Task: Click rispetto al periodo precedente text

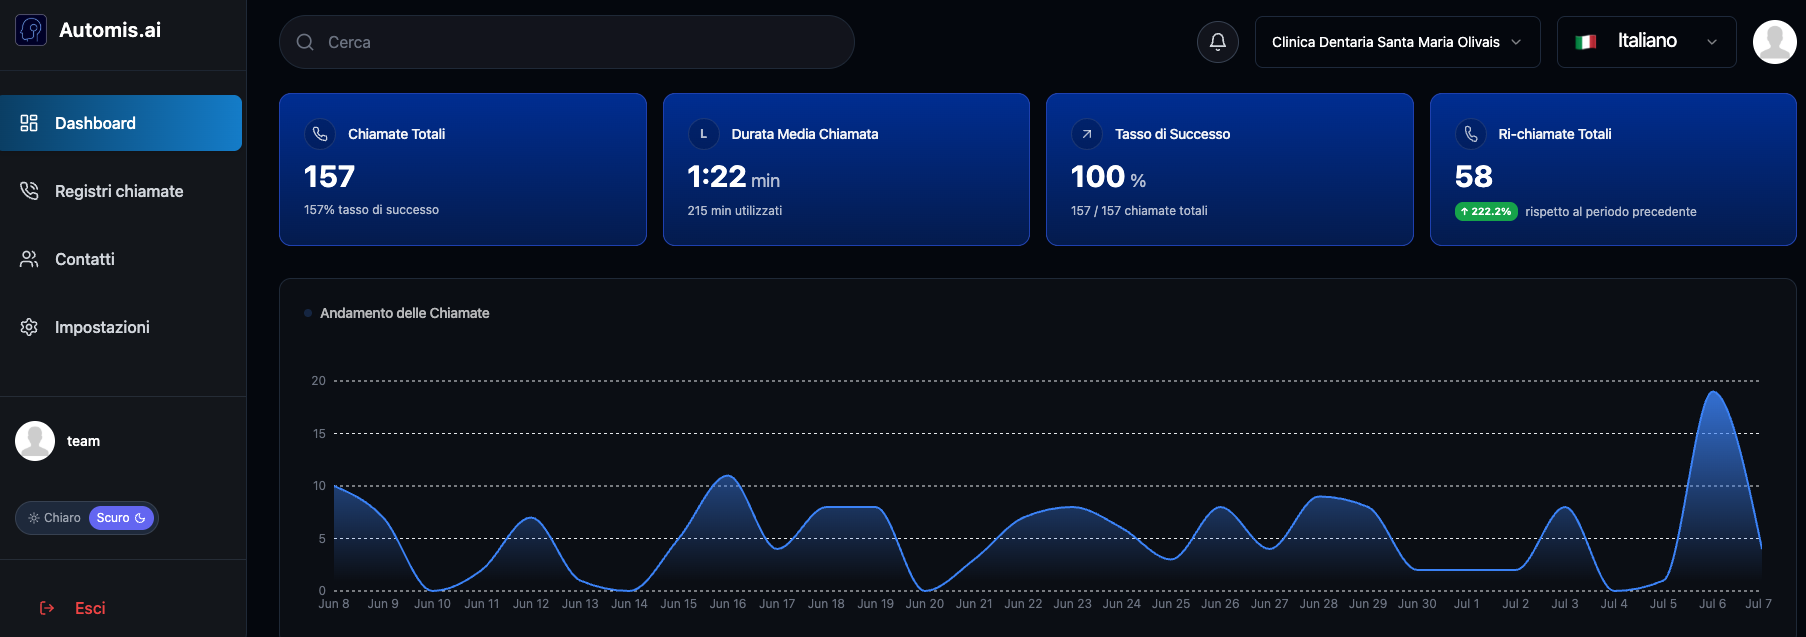Action: pyautogui.click(x=1611, y=212)
